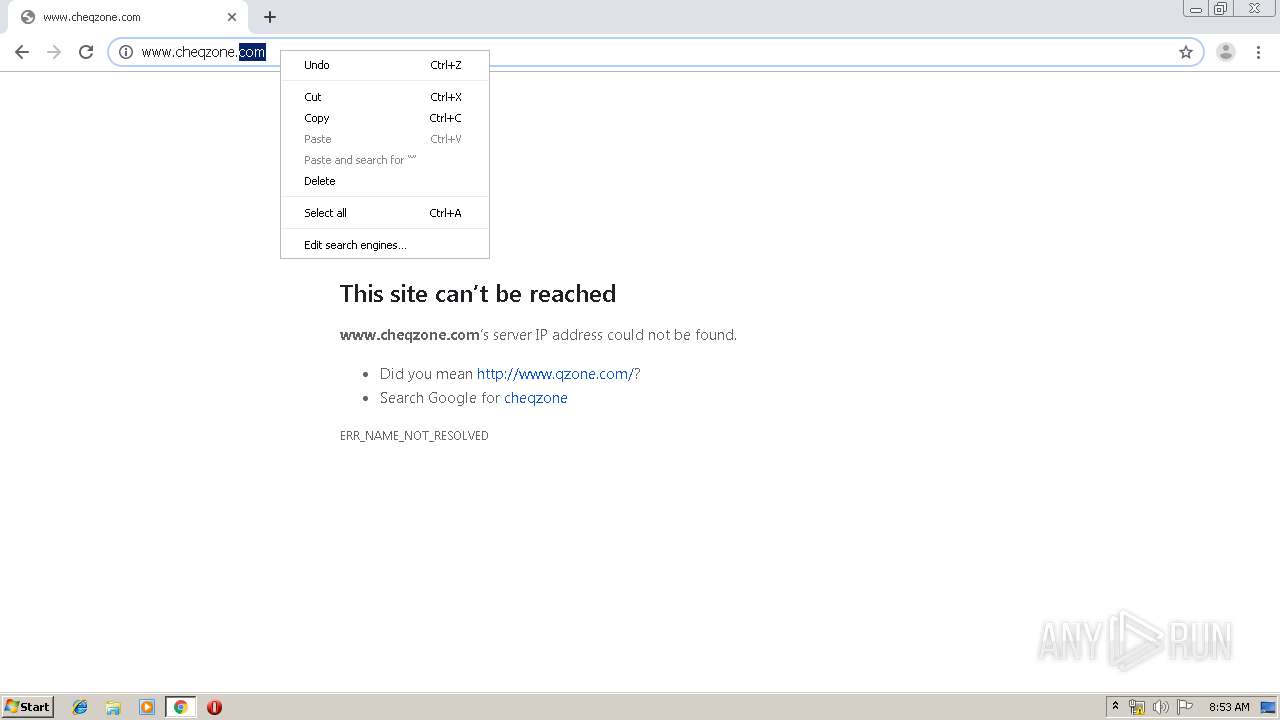
Task: Go back using the back arrow
Action: click(x=22, y=52)
